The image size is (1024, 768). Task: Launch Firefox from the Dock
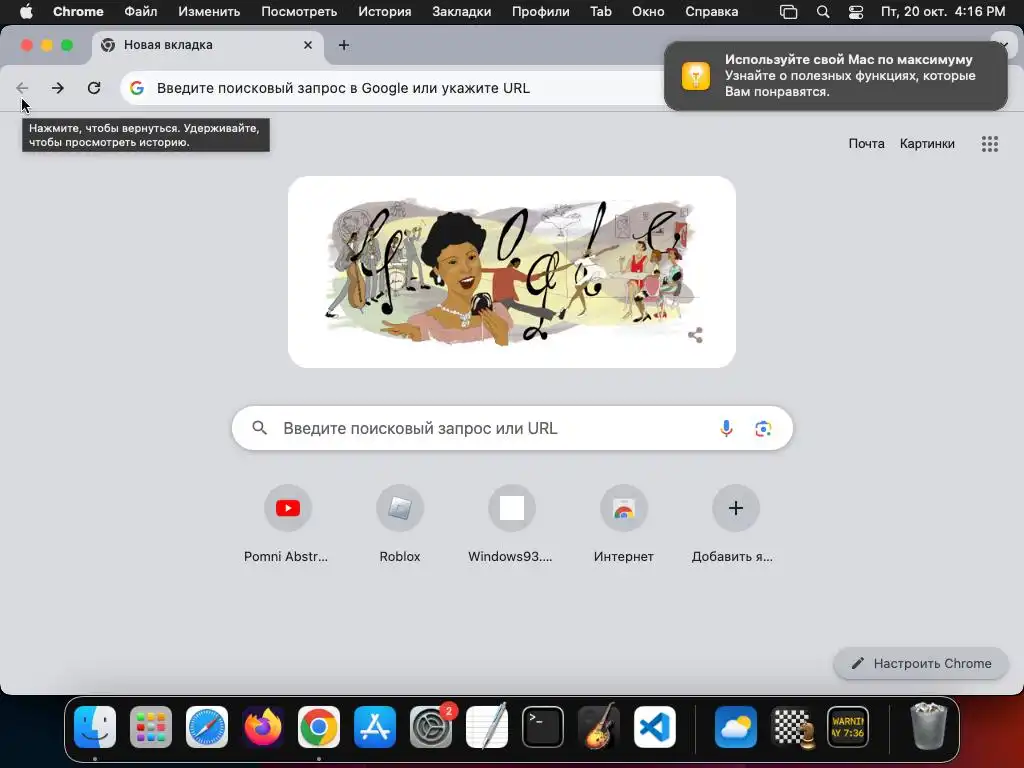click(x=263, y=727)
